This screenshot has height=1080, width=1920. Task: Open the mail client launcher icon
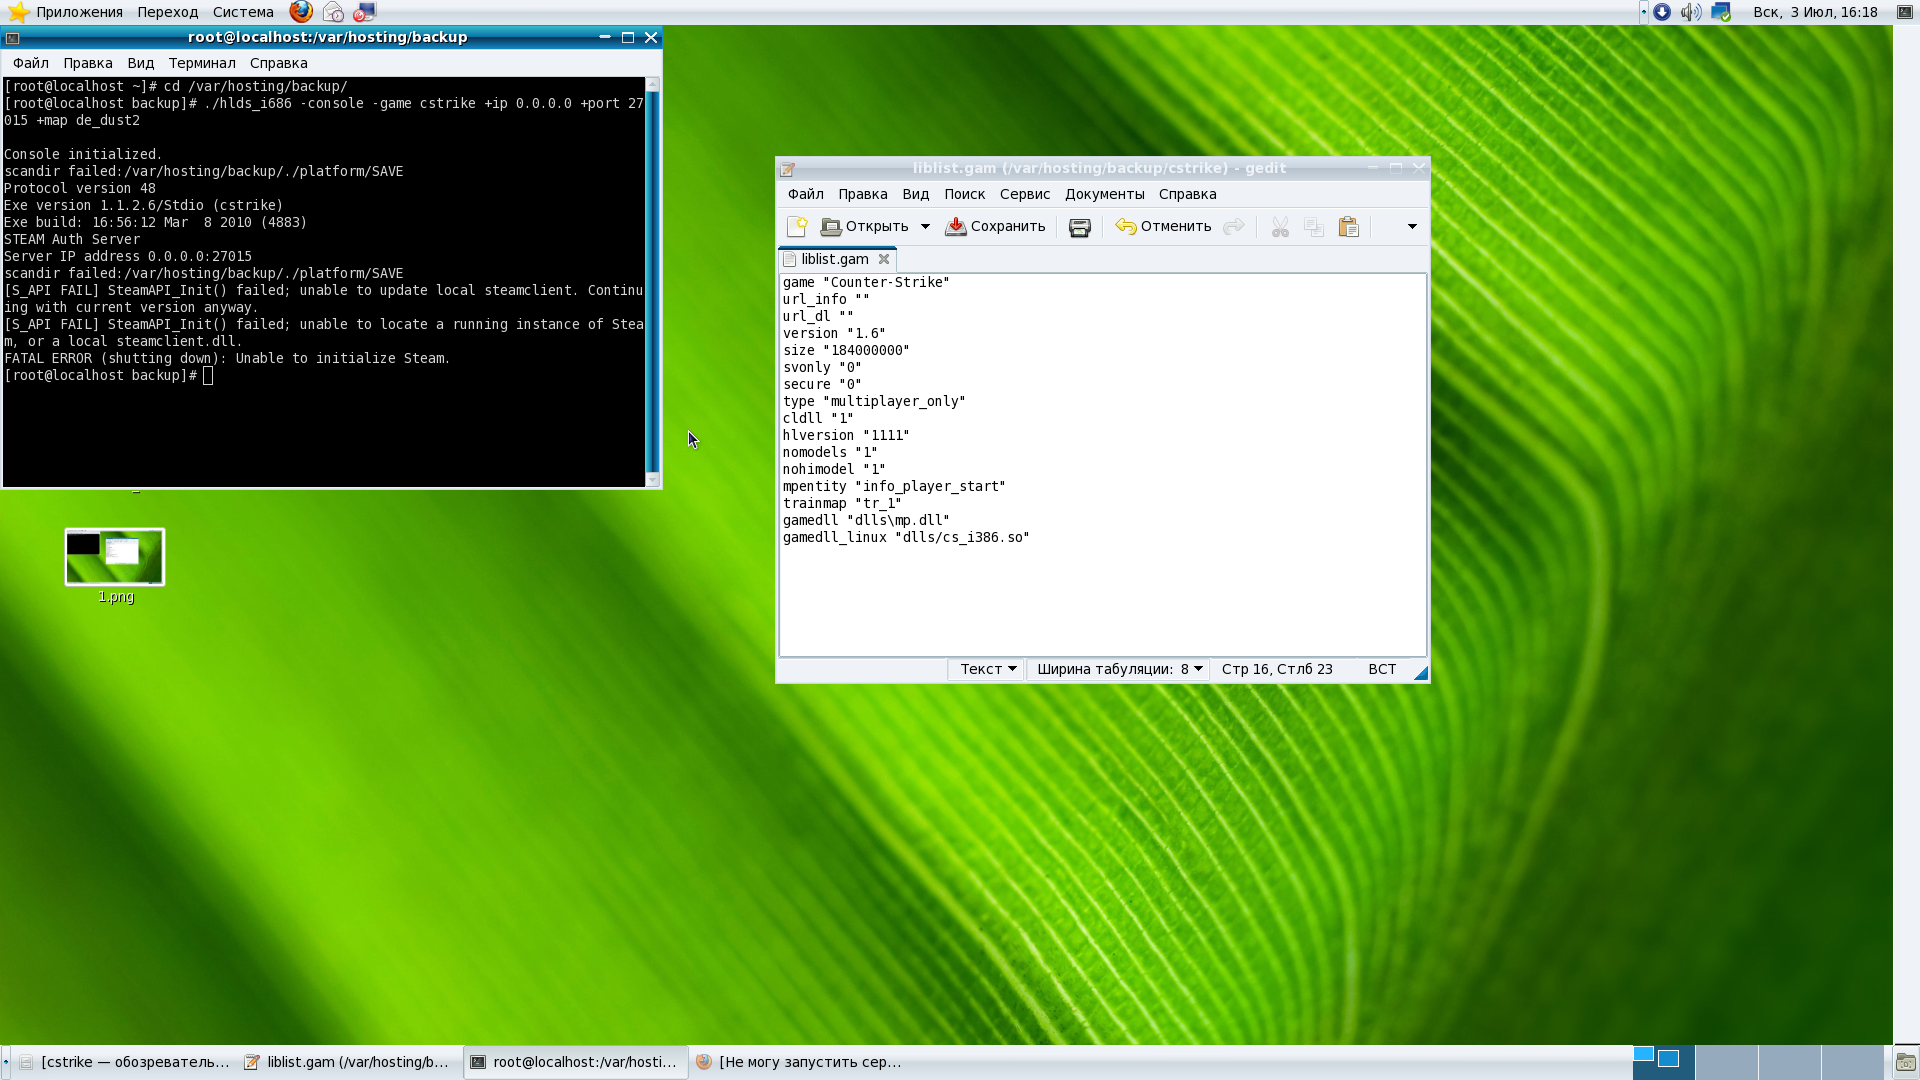[333, 12]
